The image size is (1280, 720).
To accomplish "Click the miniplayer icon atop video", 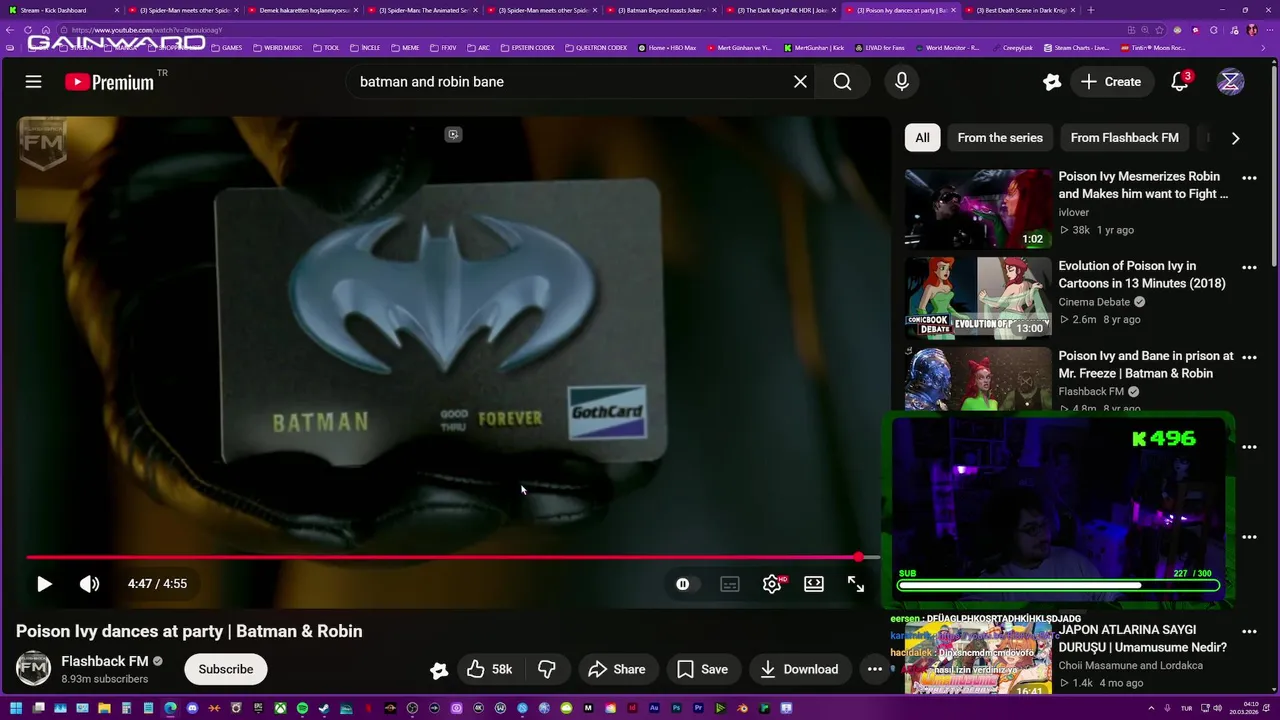I will coord(453,134).
